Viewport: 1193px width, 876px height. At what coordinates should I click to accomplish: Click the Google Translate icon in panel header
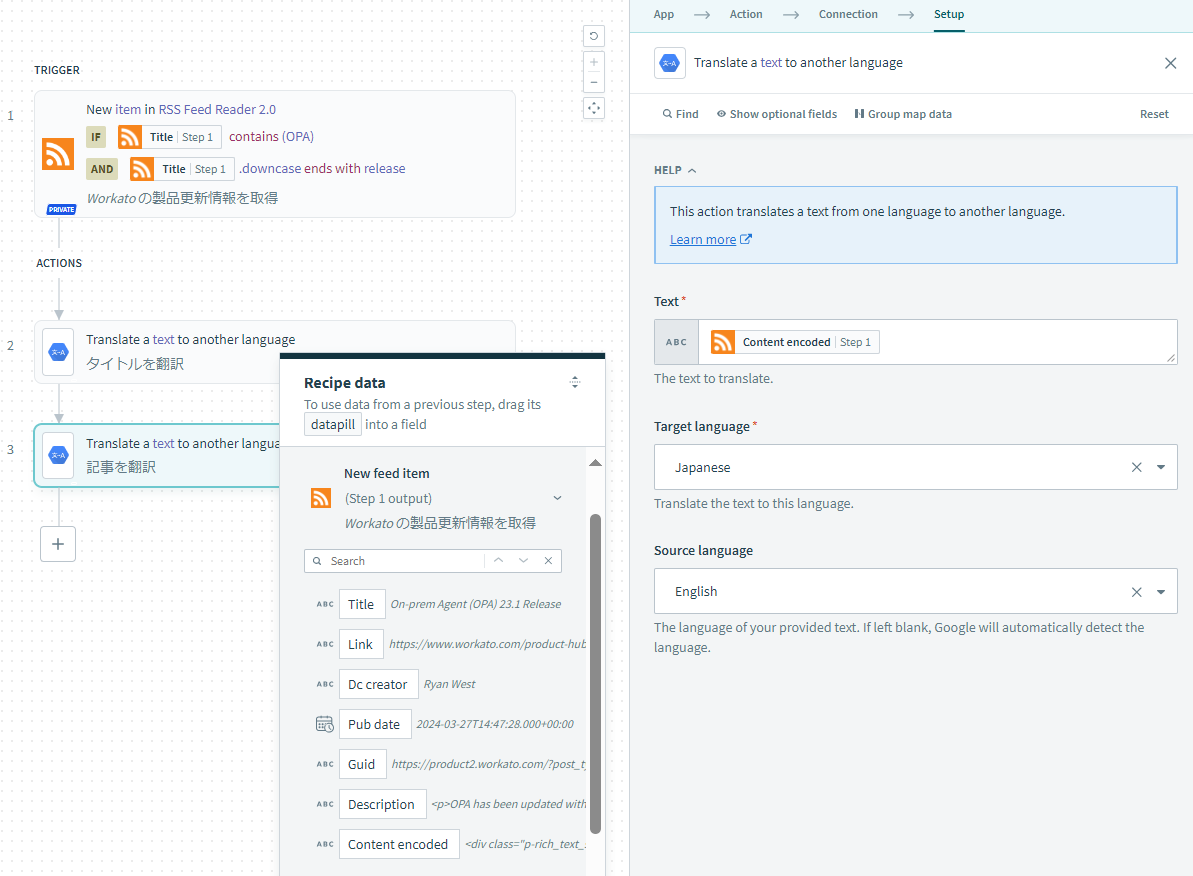670,63
